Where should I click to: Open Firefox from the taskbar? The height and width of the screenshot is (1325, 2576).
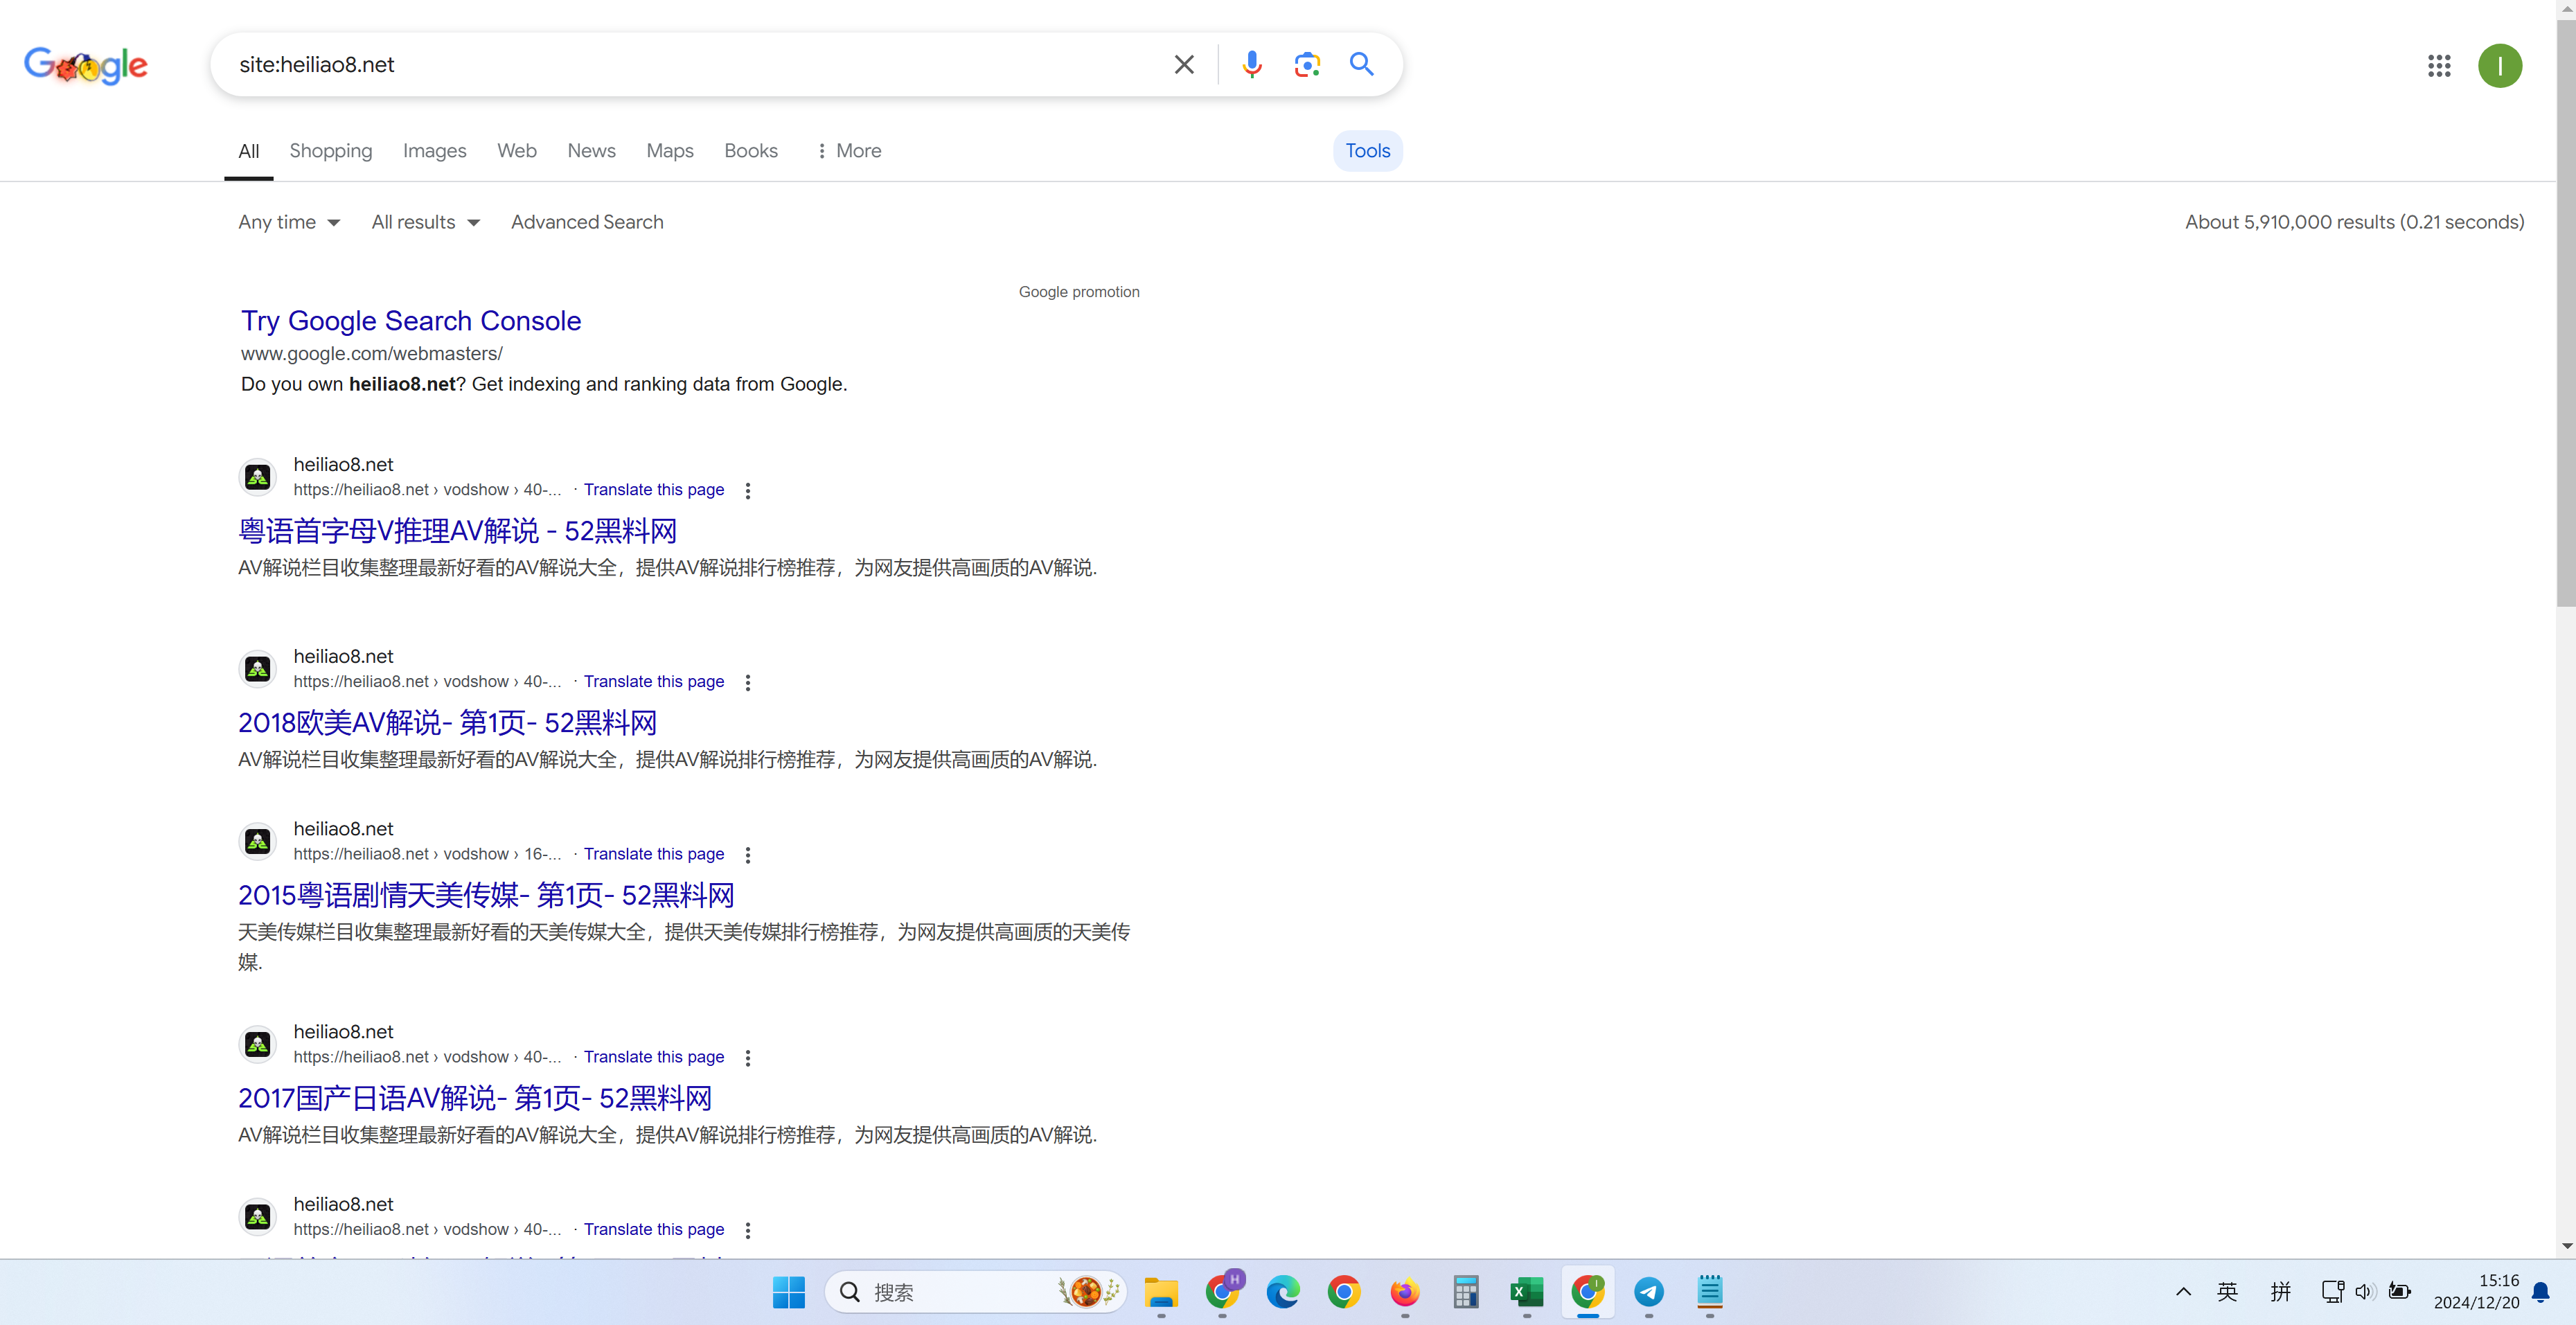(x=1405, y=1292)
